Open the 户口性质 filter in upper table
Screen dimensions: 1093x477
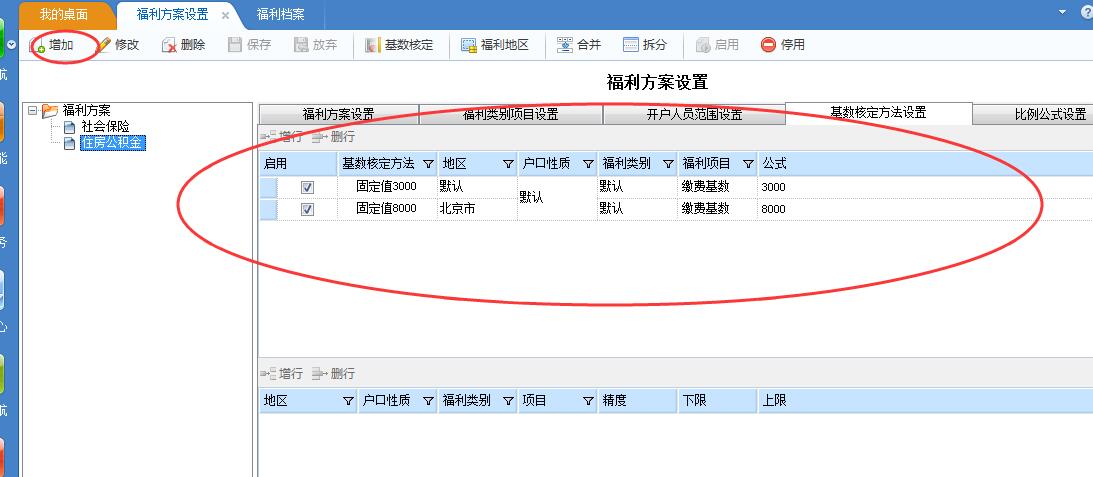[x=588, y=164]
